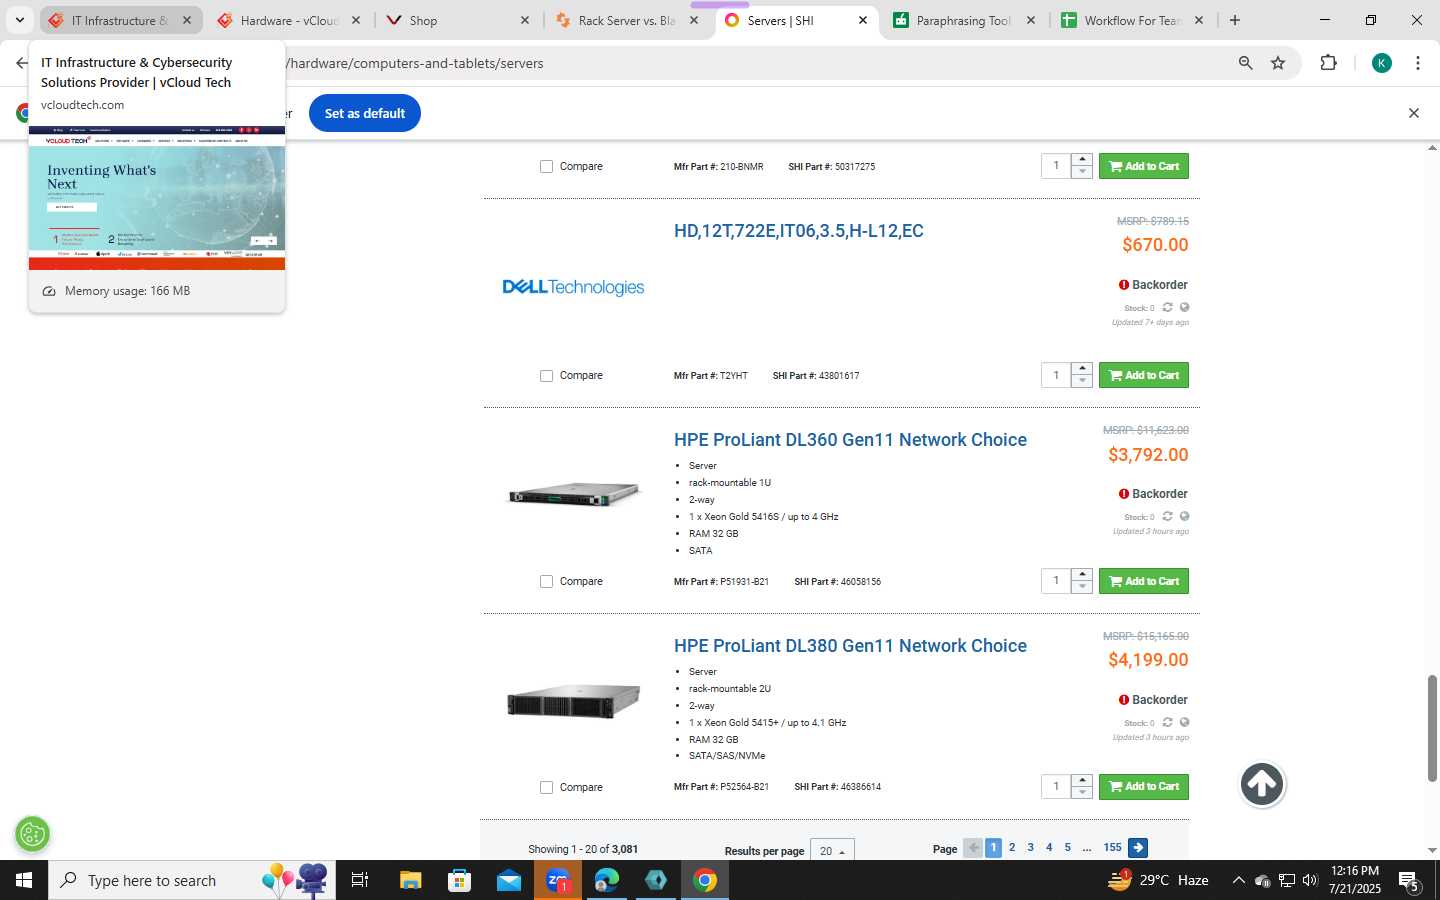Increase quantity for Dell T2YHT item
1440x900 pixels.
tap(1082, 369)
